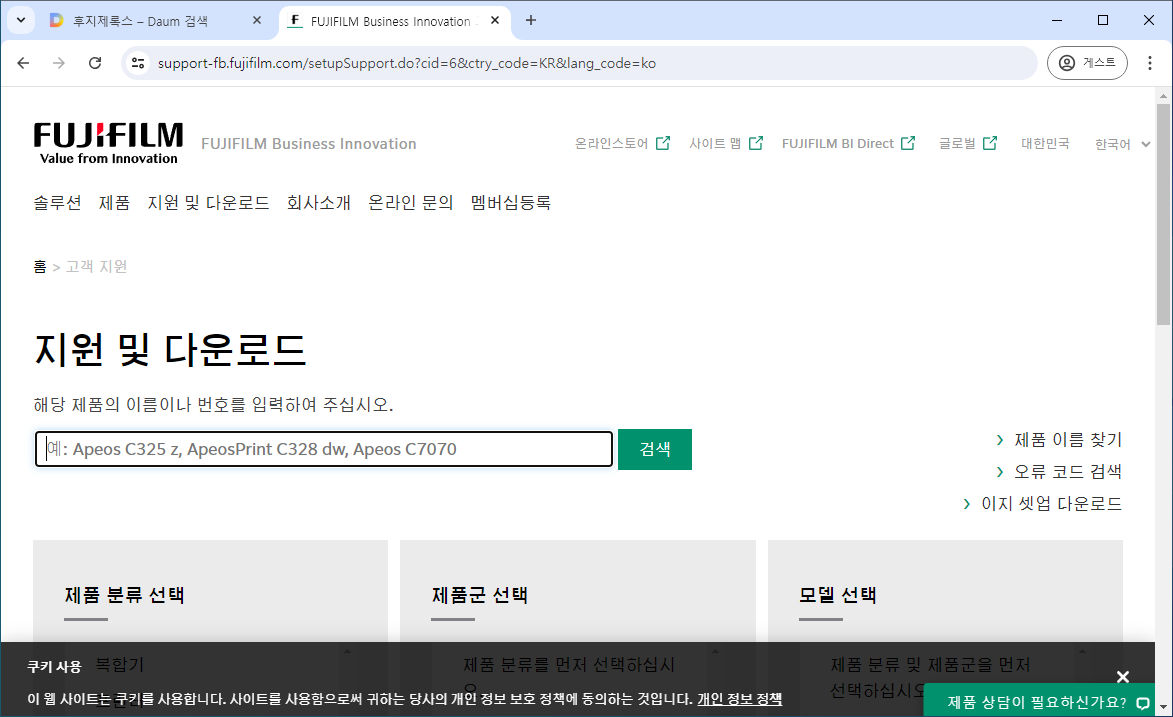The height and width of the screenshot is (717, 1173).
Task: Open the tab search dropdown
Action: pos(21,20)
